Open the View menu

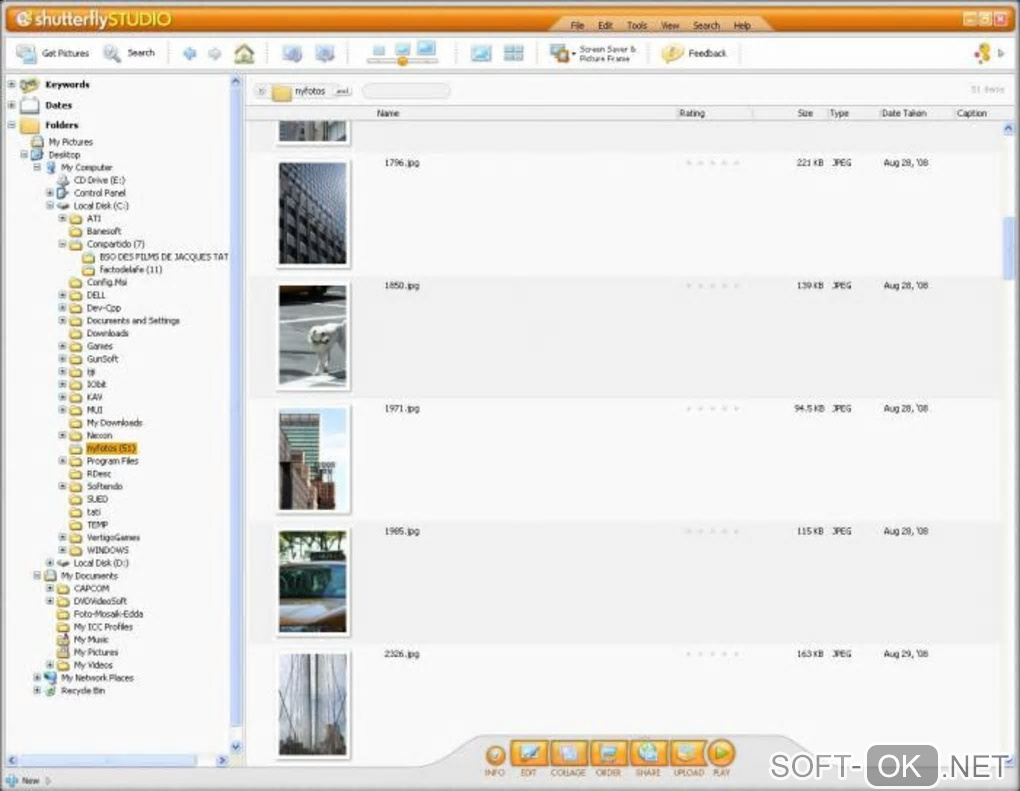click(x=670, y=25)
